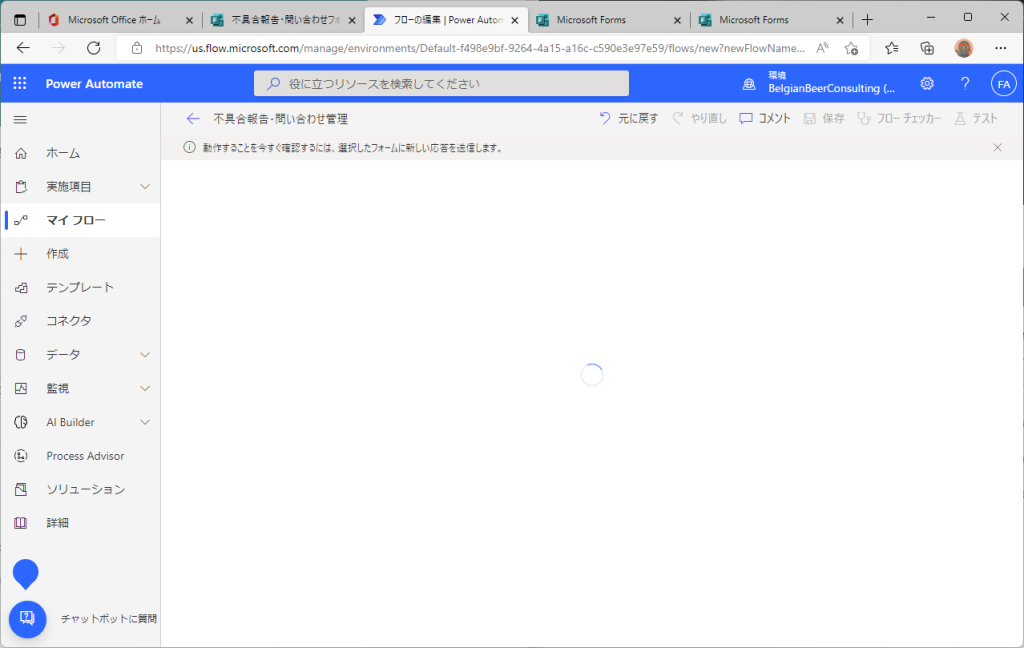Image resolution: width=1024 pixels, height=648 pixels.
Task: Open the browser favorites list
Action: click(x=891, y=48)
